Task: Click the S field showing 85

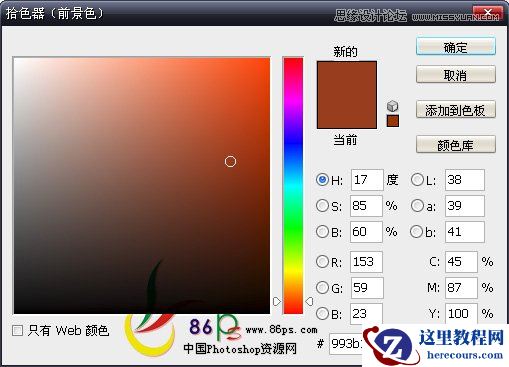Action: point(366,206)
